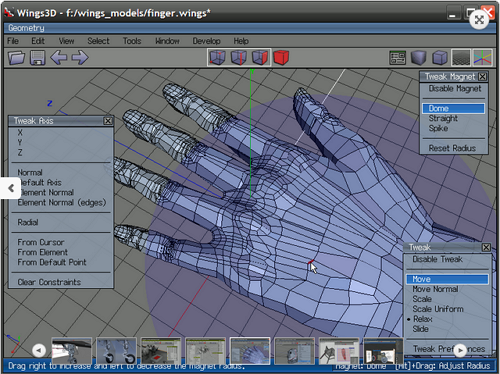Toggle orthographic cube view icon
This screenshot has height=374, width=500.
click(x=440, y=58)
